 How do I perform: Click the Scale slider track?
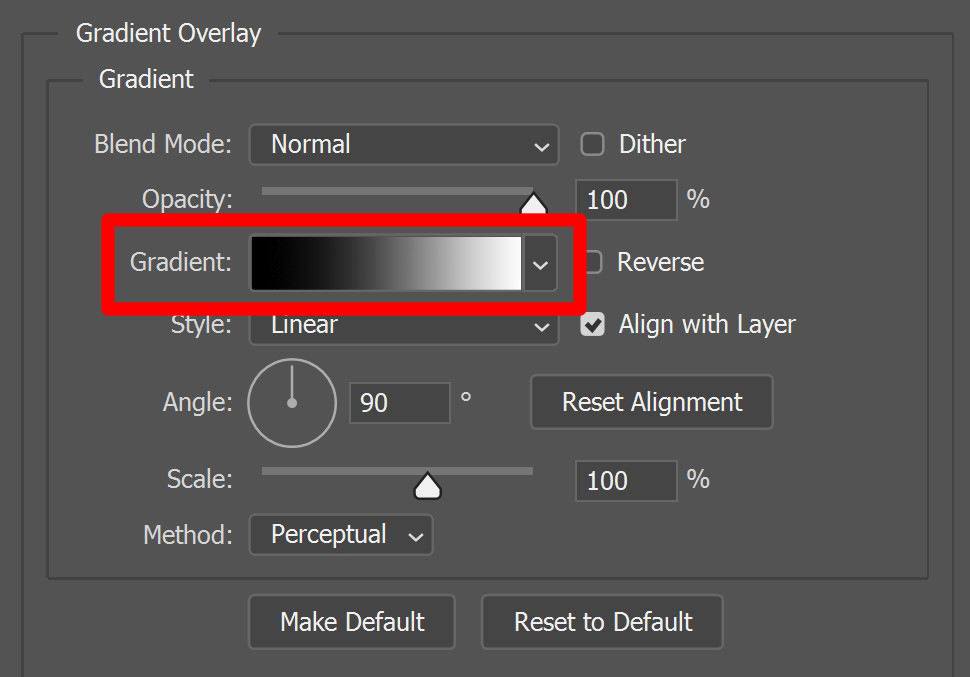point(397,471)
